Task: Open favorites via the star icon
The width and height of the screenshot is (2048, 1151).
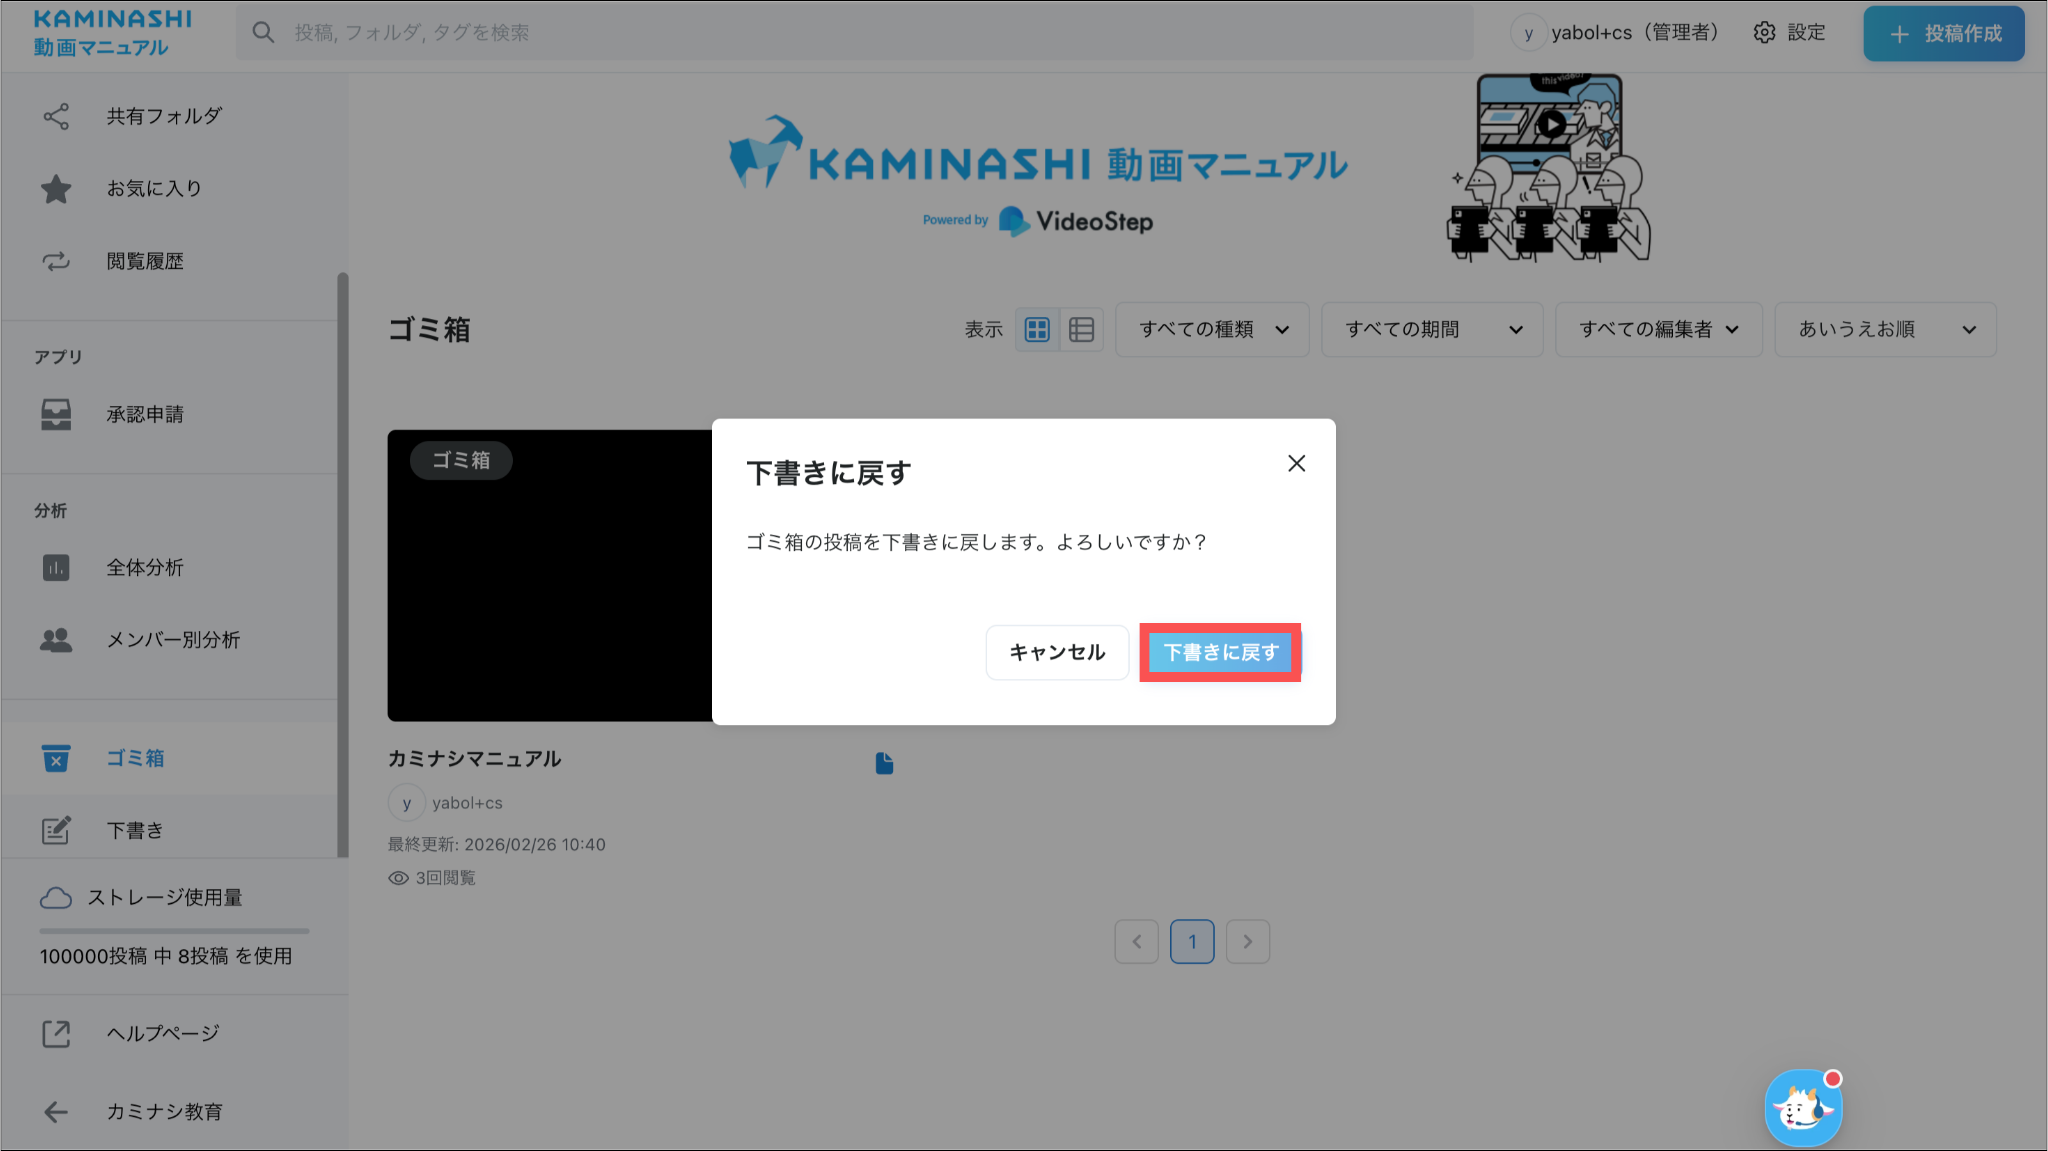Action: click(x=56, y=189)
